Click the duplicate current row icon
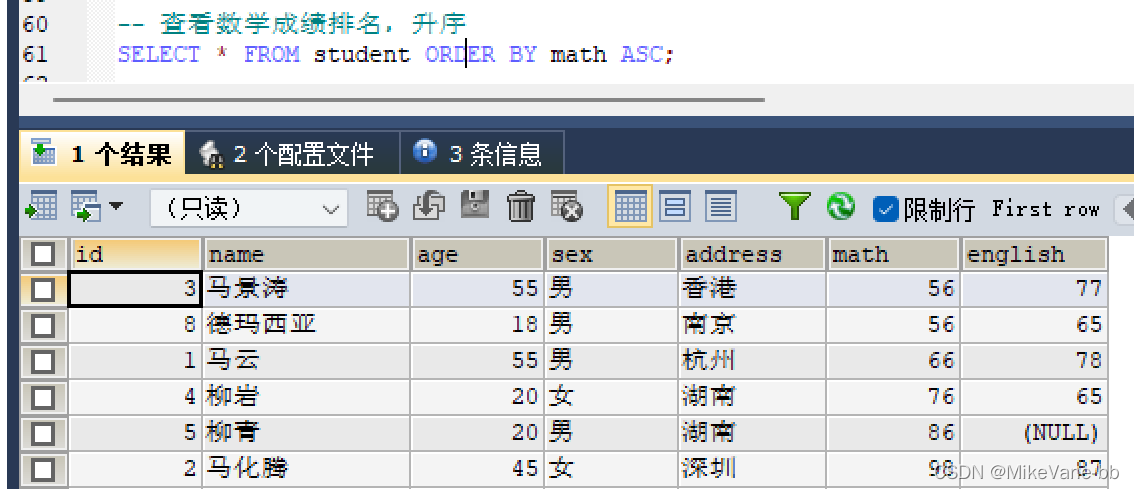This screenshot has width=1134, height=489. 429,207
